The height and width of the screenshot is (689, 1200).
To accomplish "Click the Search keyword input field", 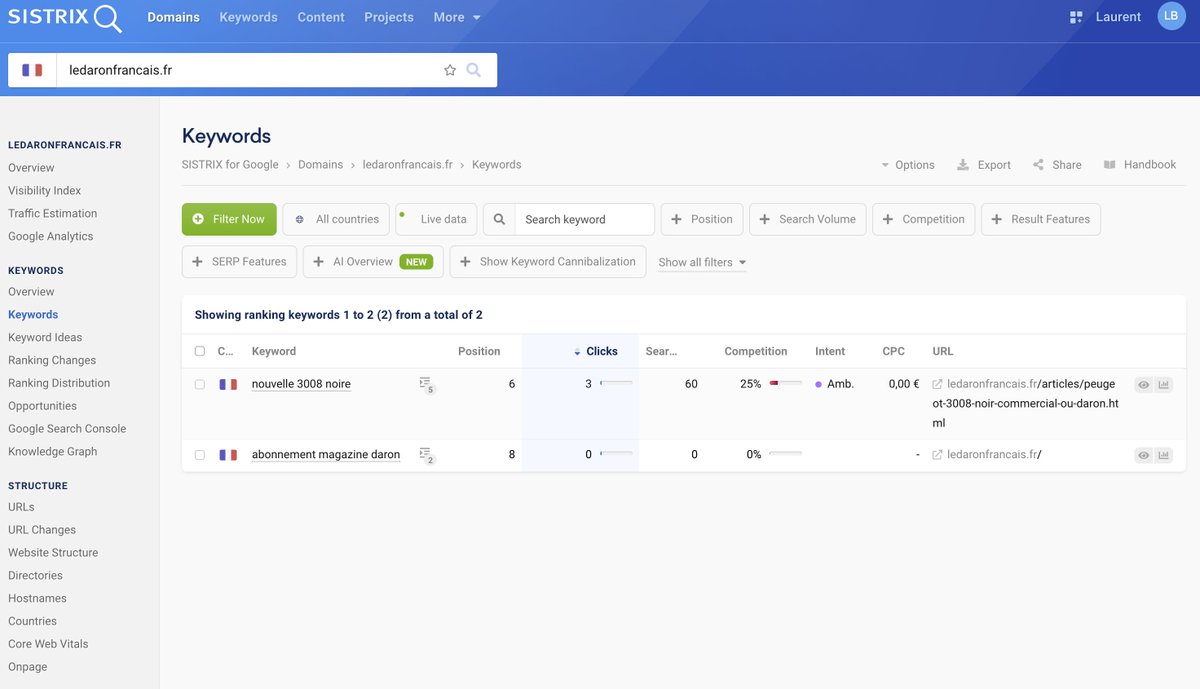I will tap(585, 219).
